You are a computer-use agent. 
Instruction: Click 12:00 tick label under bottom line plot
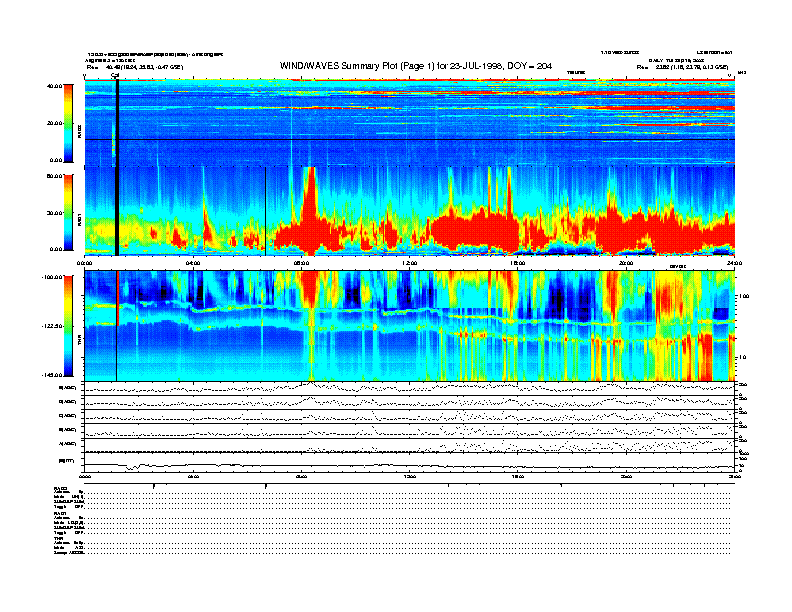[x=410, y=477]
